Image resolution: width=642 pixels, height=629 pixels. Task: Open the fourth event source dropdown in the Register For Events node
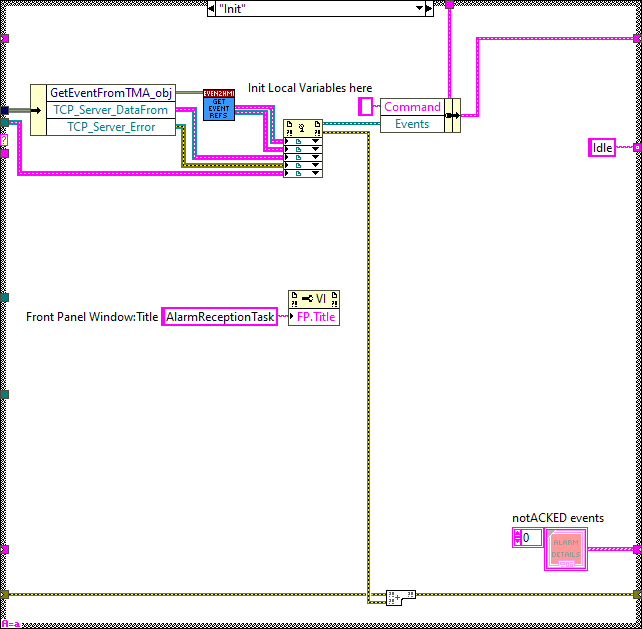pyautogui.click(x=315, y=165)
